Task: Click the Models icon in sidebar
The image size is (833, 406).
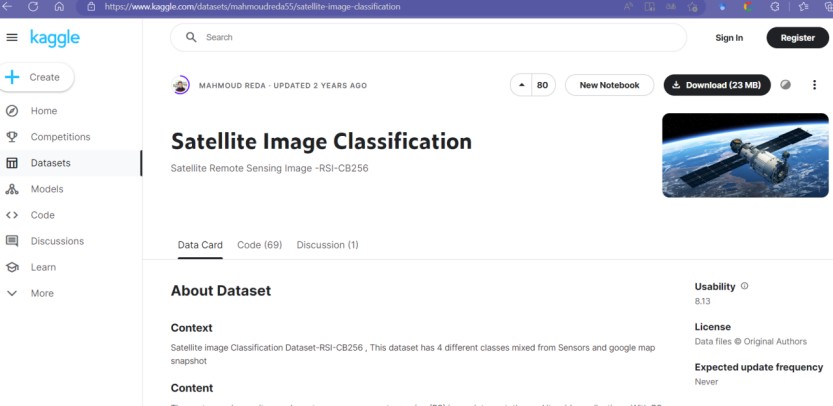Action: tap(12, 189)
